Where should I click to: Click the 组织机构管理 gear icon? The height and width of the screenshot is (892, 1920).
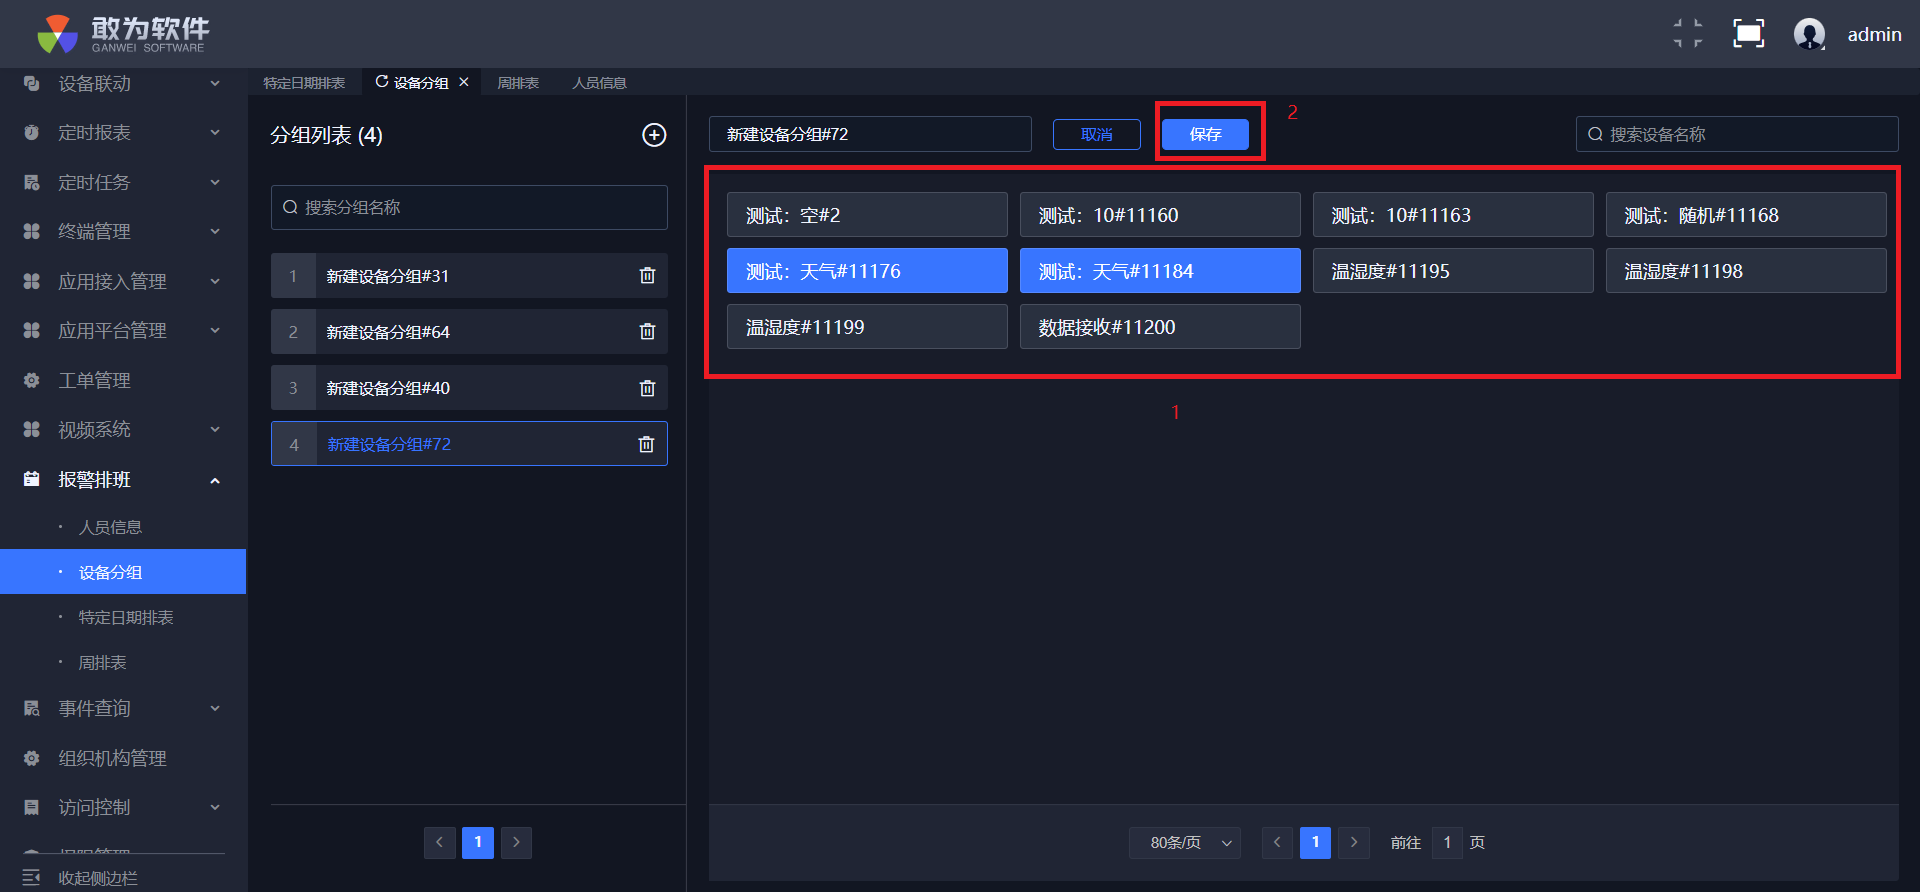point(32,759)
